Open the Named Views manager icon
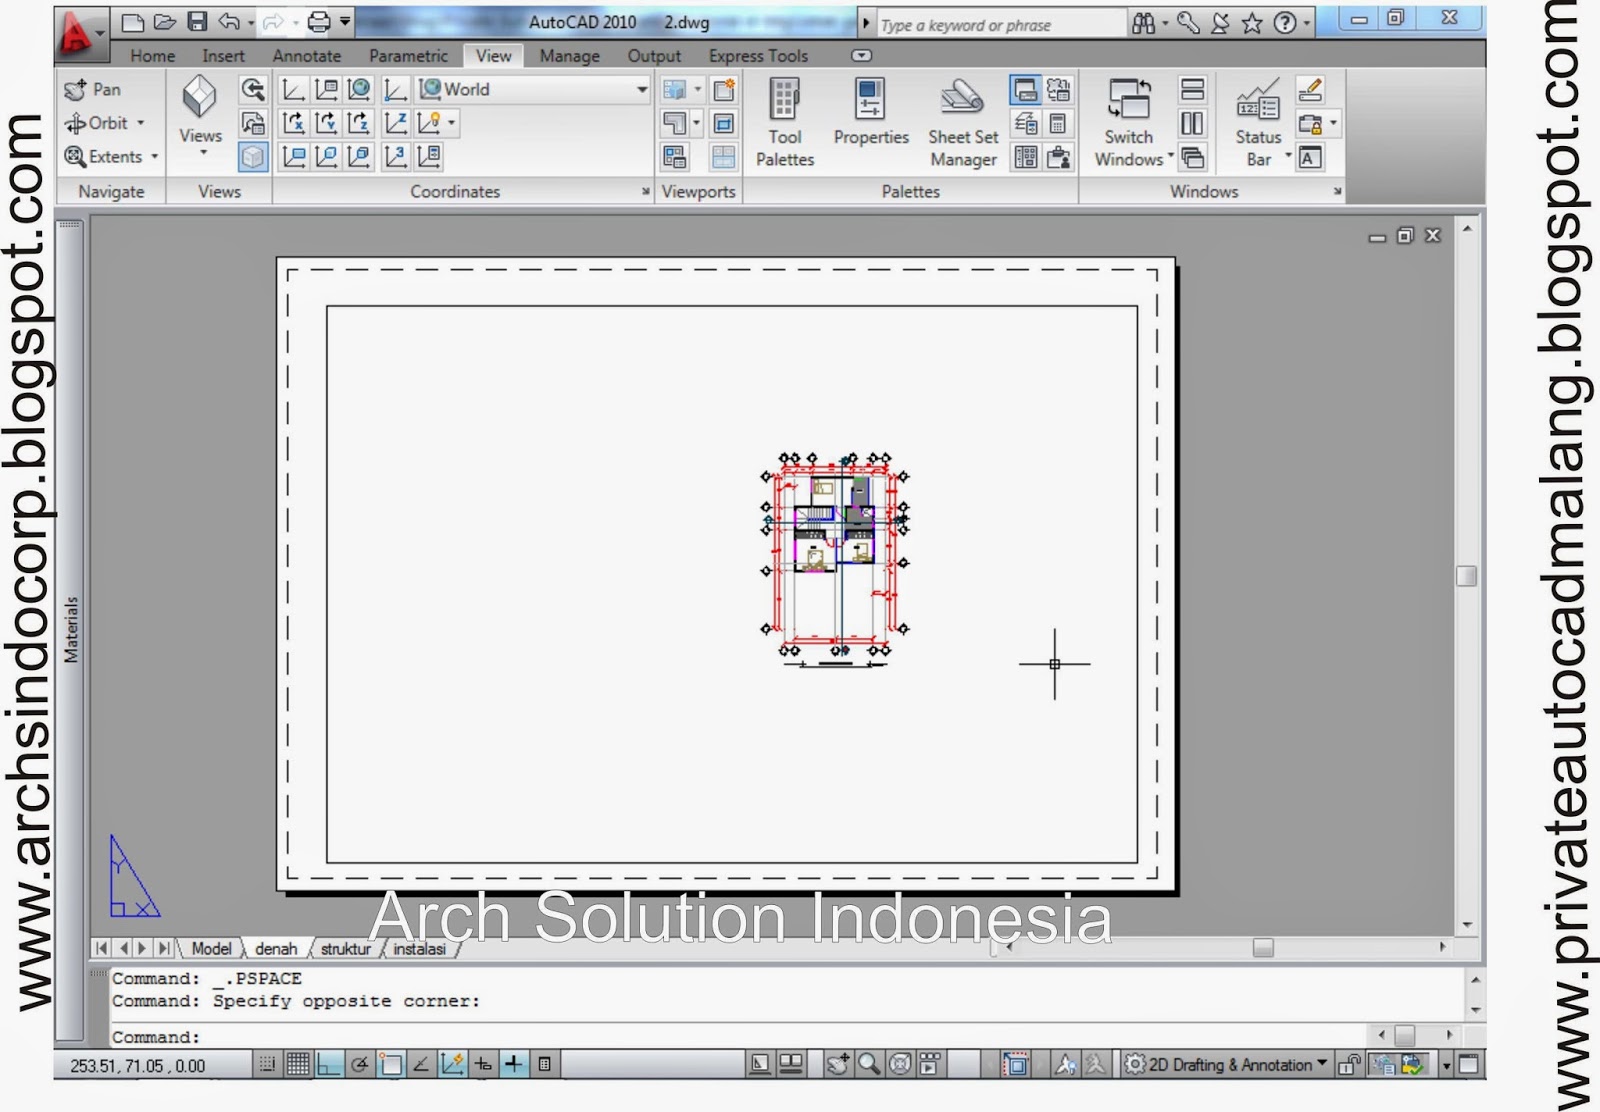This screenshot has width=1600, height=1112. point(253,123)
